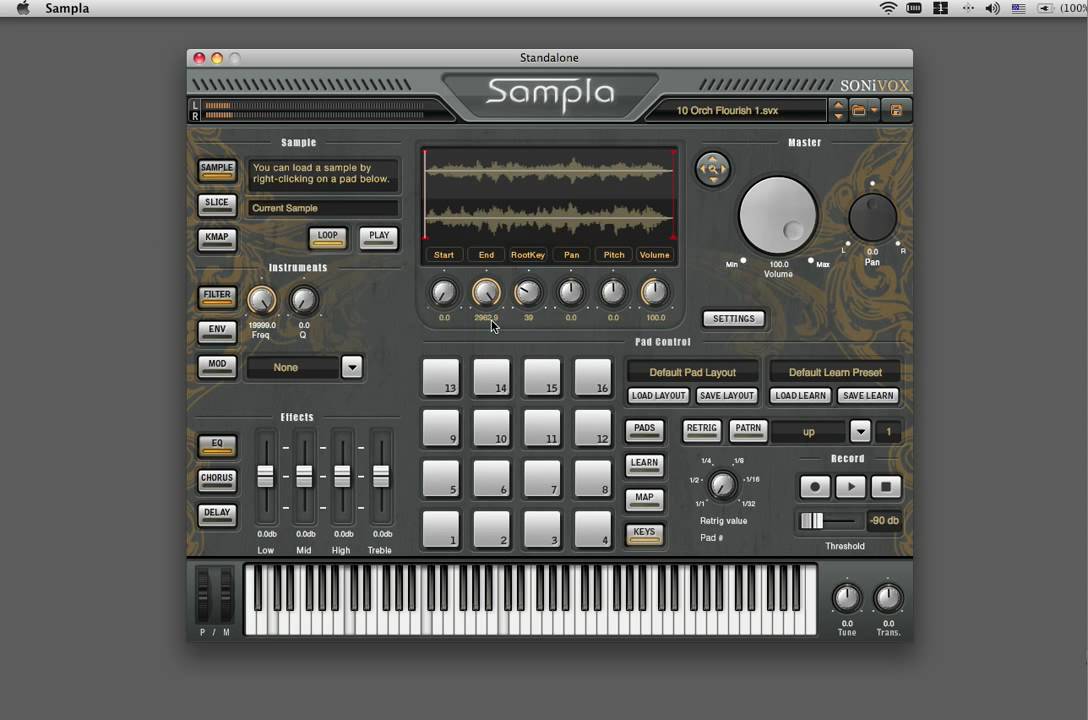Select the MAP mode button
The width and height of the screenshot is (1088, 720).
pyautogui.click(x=644, y=499)
